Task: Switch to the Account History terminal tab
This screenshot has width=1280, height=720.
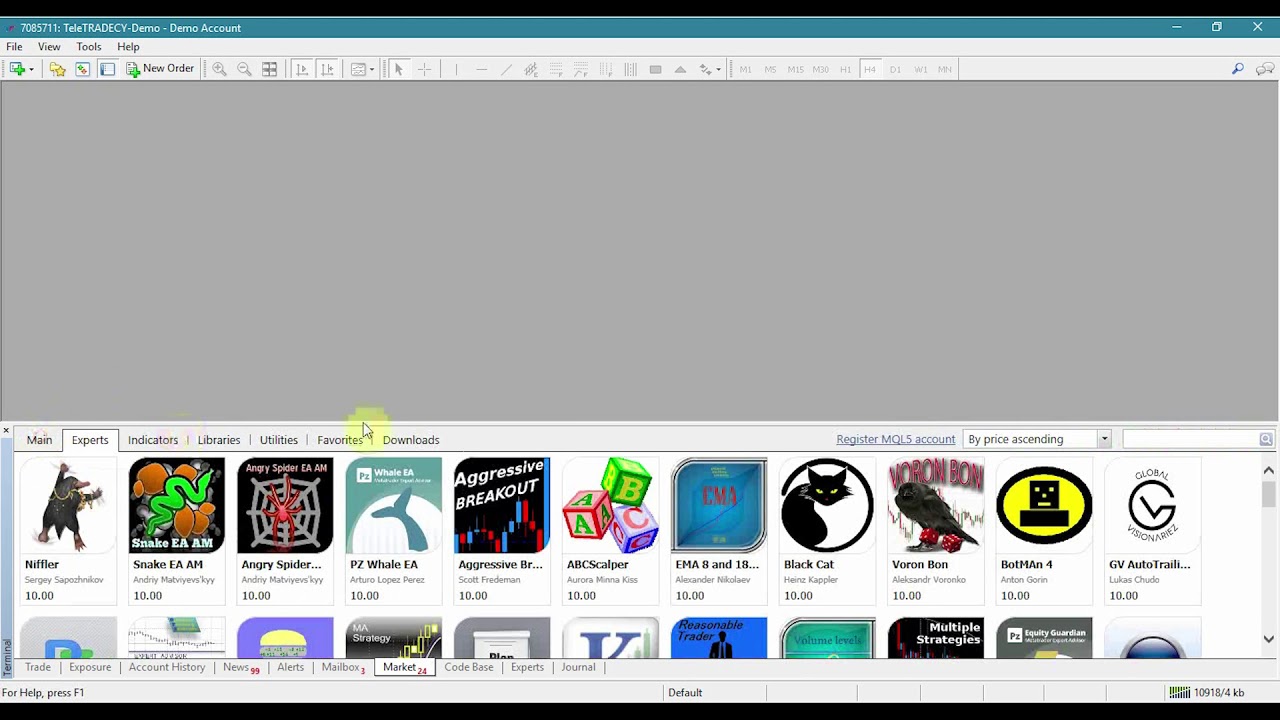Action: point(167,667)
